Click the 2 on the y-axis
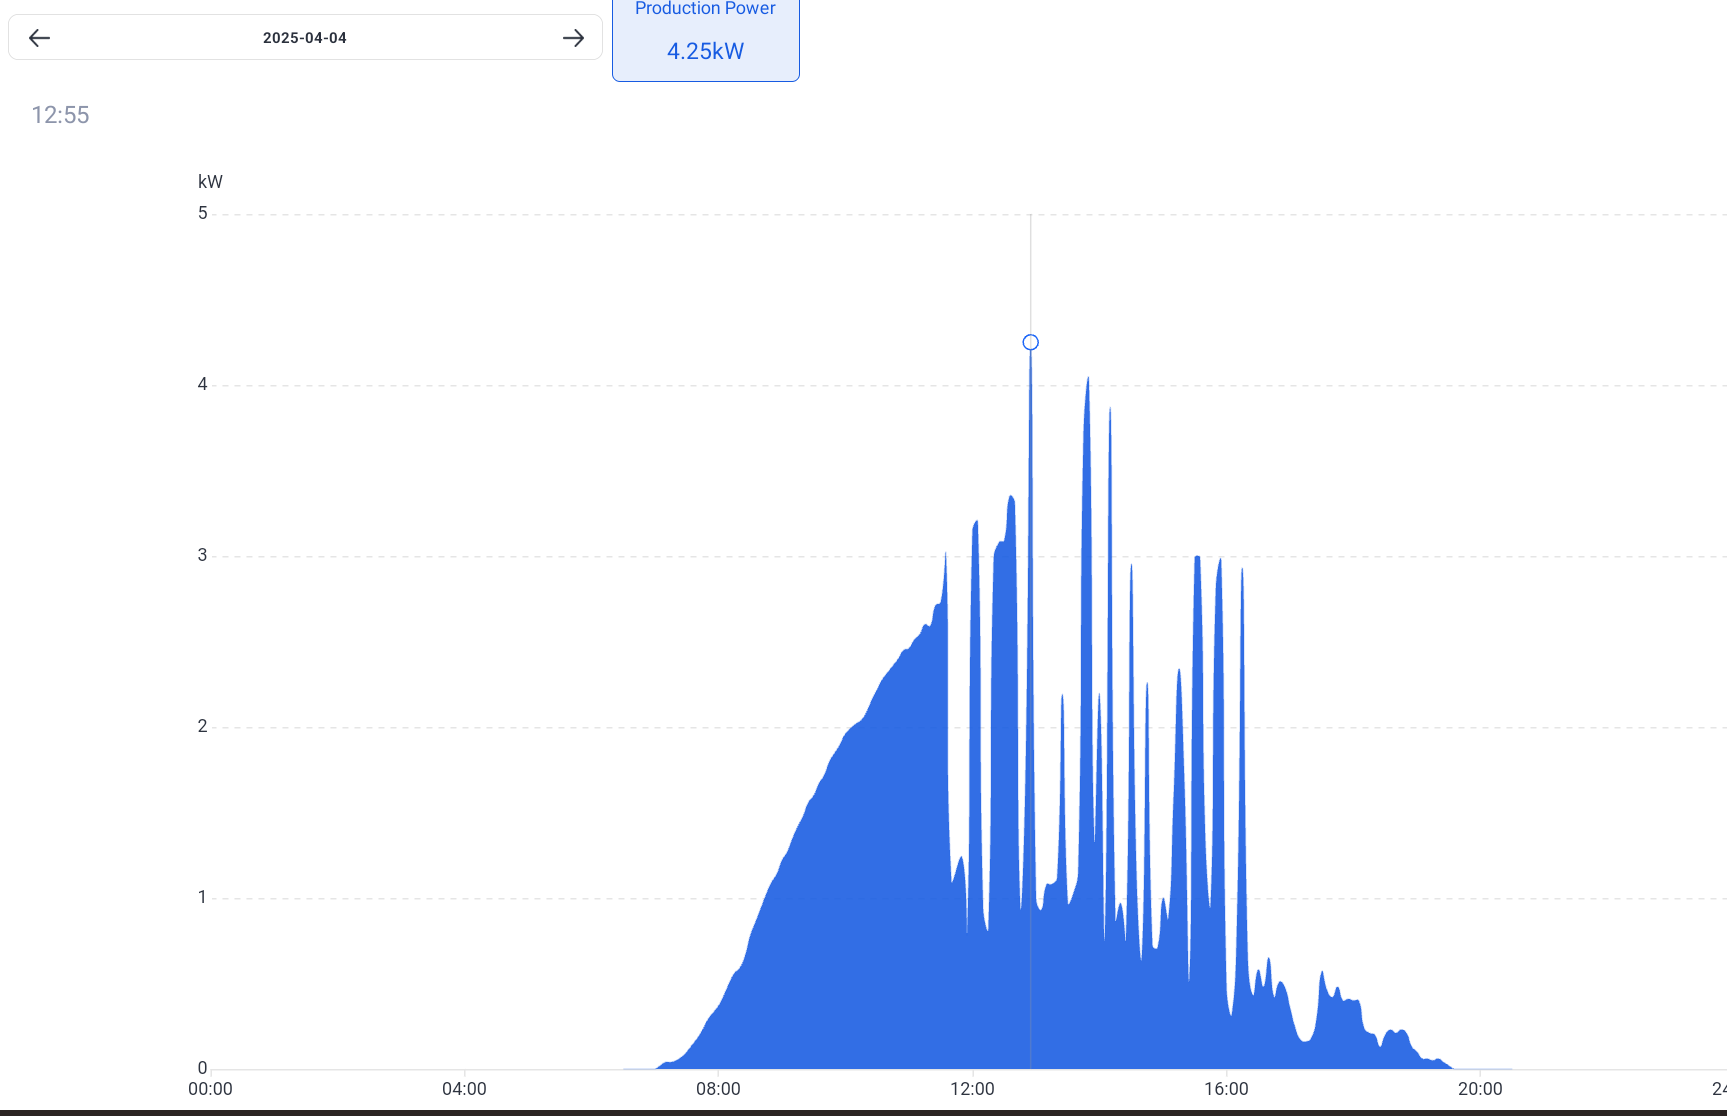The width and height of the screenshot is (1727, 1116). [203, 726]
